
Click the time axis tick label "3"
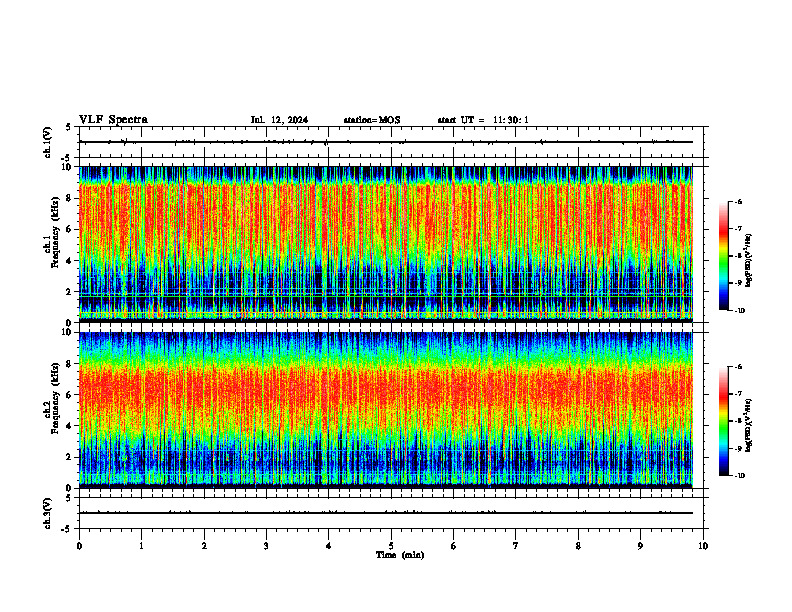pyautogui.click(x=266, y=546)
